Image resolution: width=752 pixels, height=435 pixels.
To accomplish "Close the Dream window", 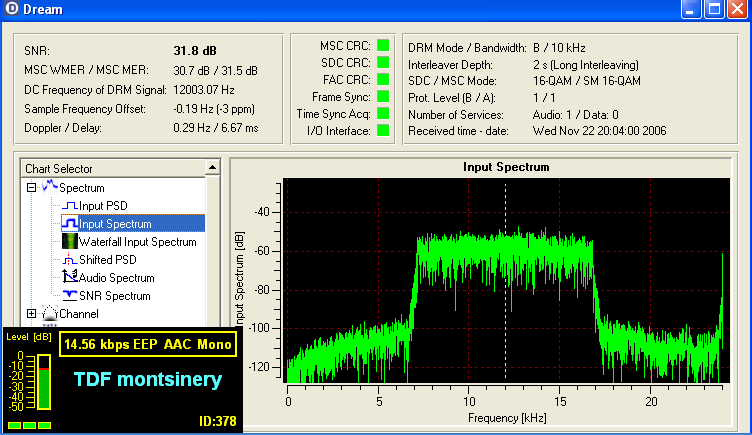I will click(738, 9).
